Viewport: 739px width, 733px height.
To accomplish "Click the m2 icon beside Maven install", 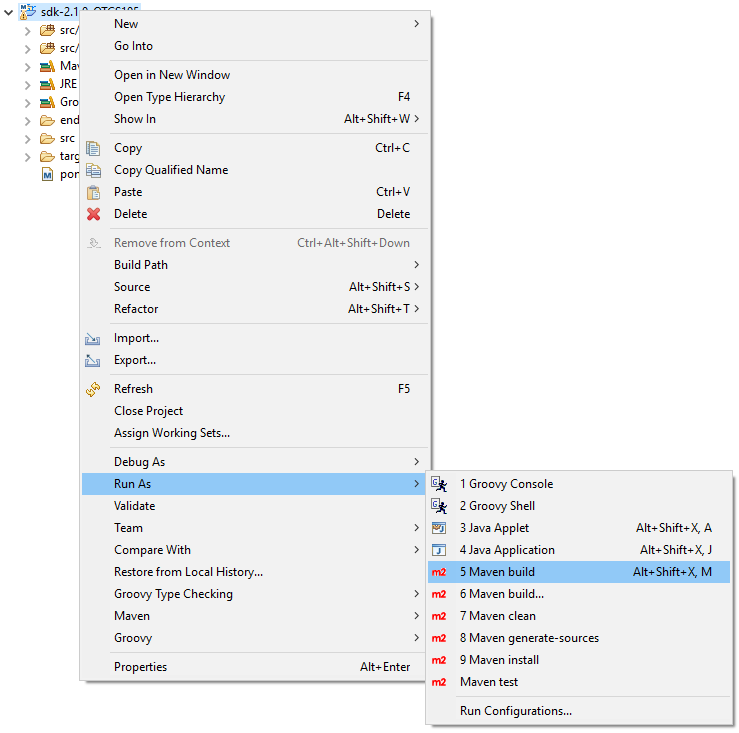I will [439, 660].
